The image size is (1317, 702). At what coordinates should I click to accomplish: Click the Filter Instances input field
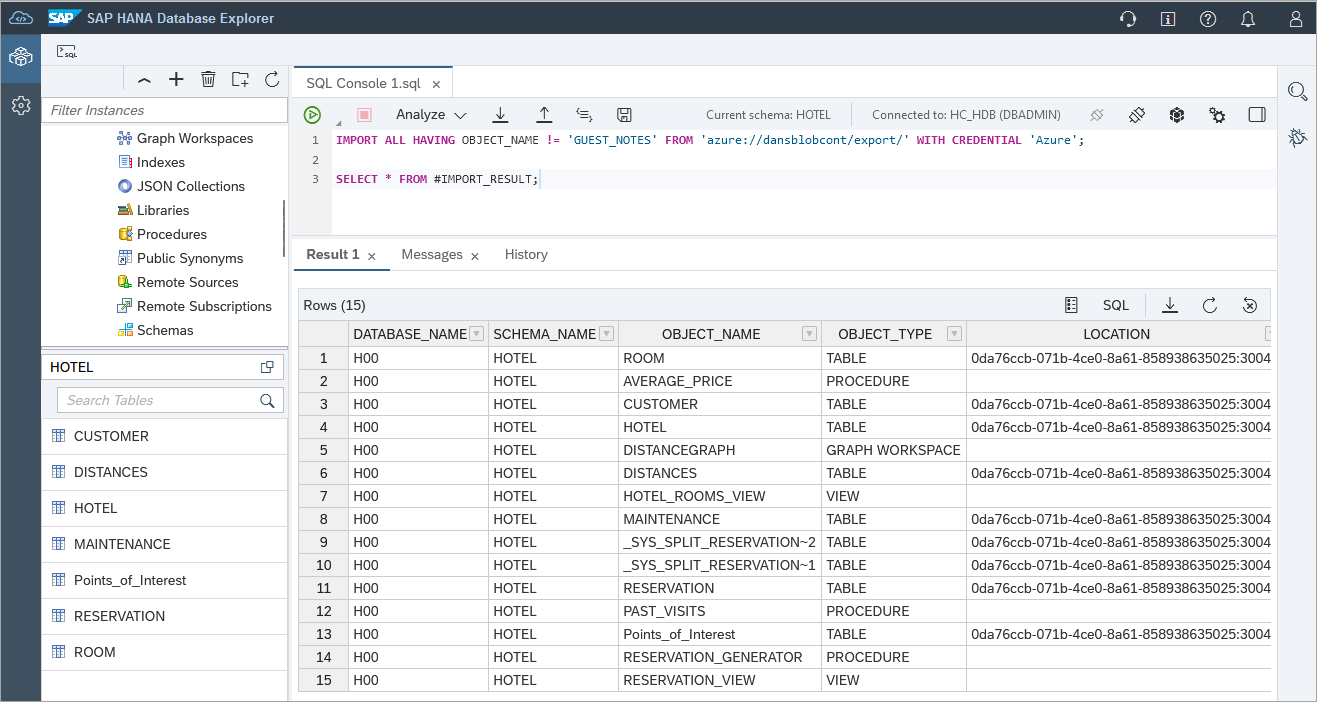coord(163,110)
